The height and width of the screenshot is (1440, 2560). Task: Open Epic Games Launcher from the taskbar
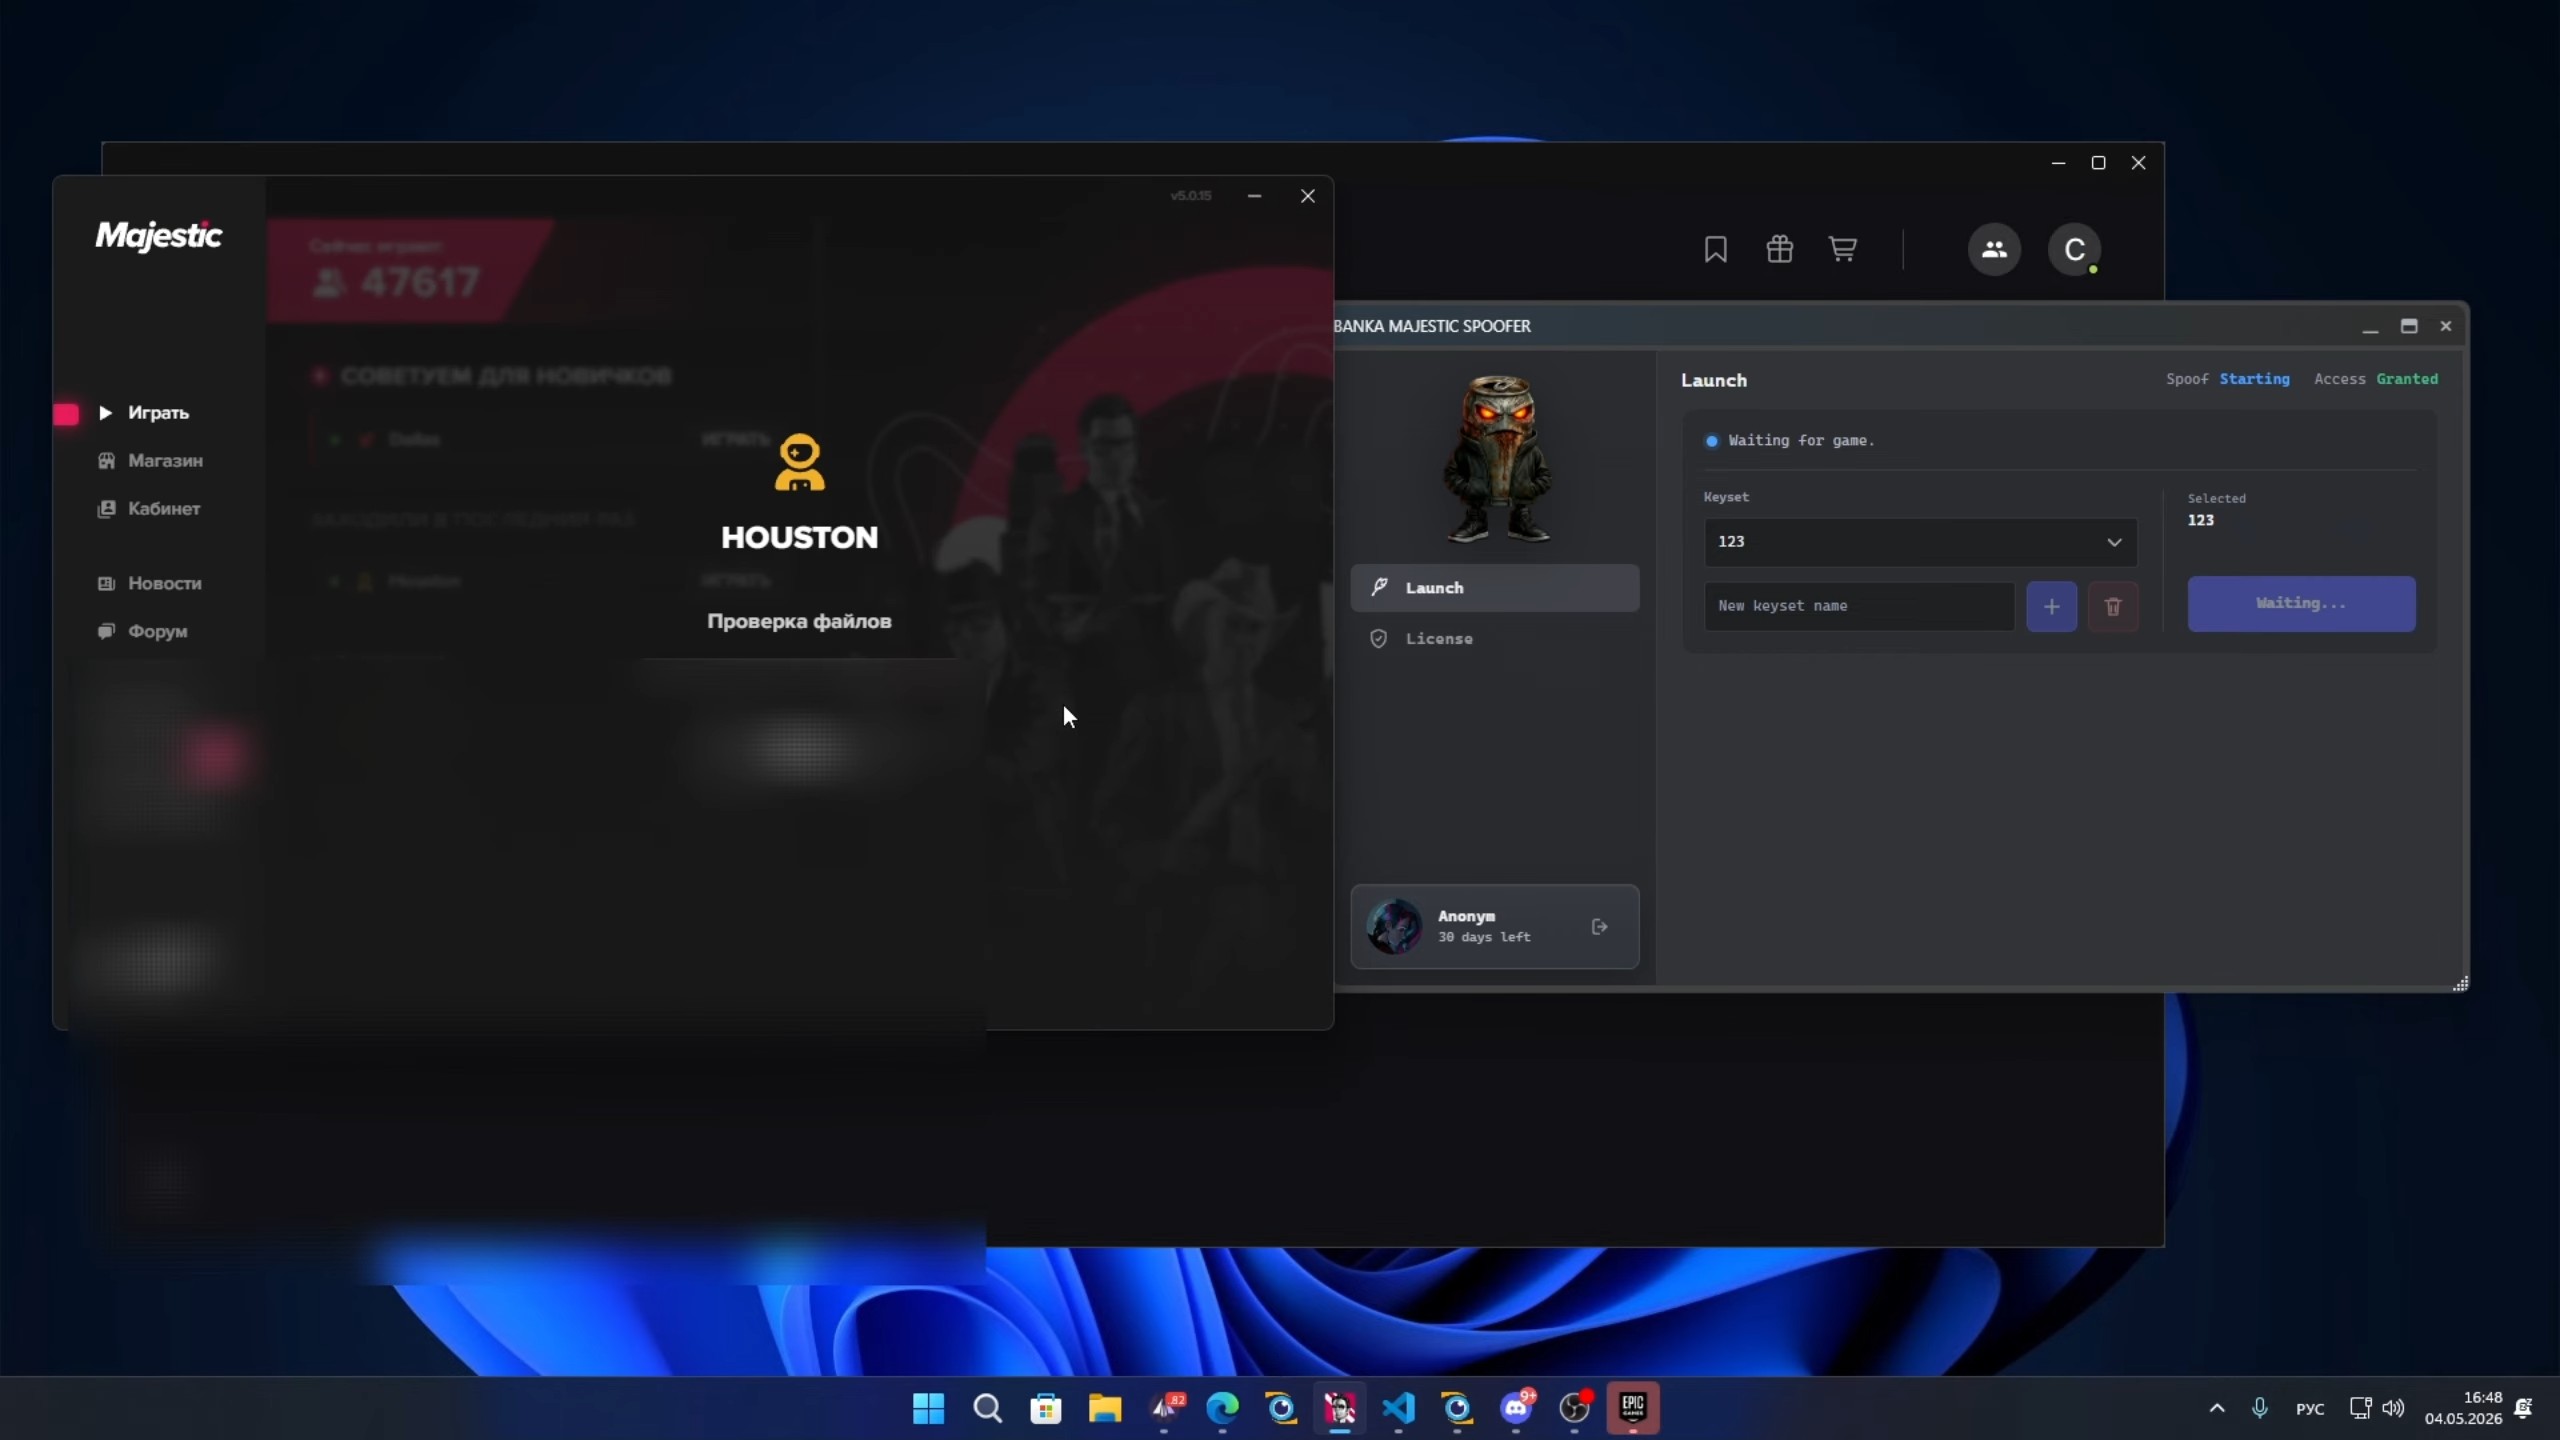pyautogui.click(x=1633, y=1408)
